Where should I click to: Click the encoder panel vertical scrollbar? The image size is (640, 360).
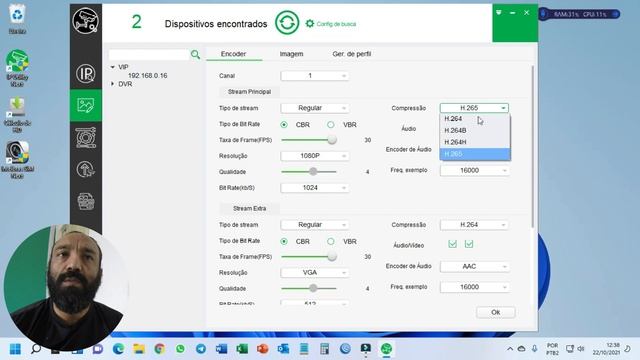coord(532,147)
